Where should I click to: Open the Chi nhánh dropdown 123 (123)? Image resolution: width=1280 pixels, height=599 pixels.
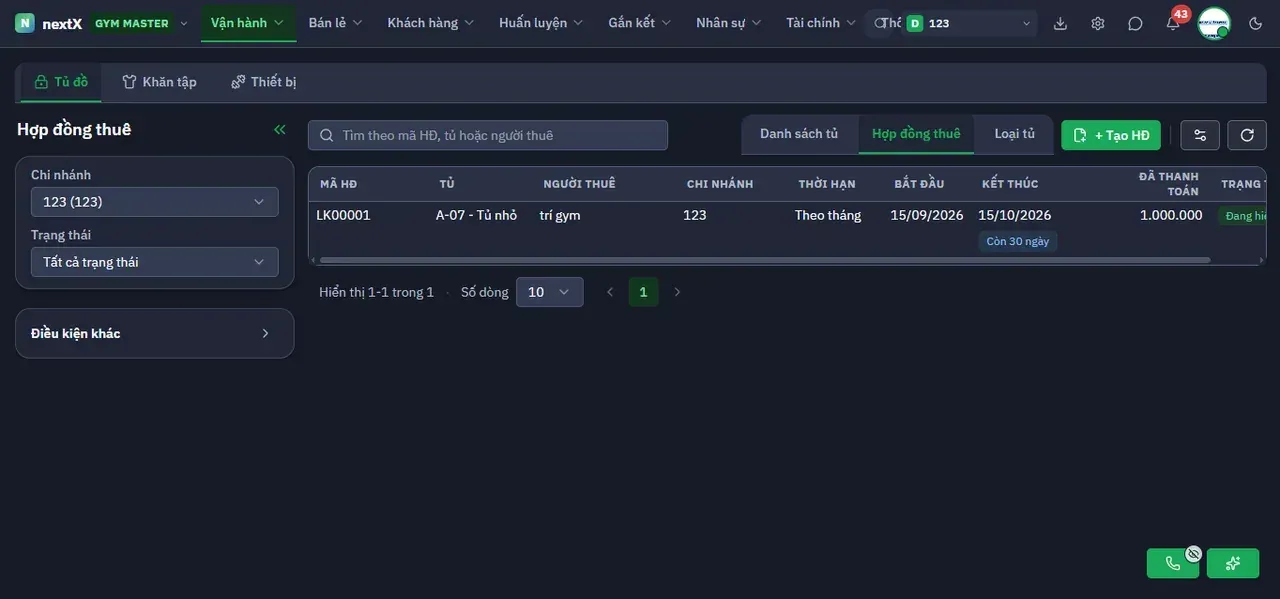pyautogui.click(x=155, y=202)
